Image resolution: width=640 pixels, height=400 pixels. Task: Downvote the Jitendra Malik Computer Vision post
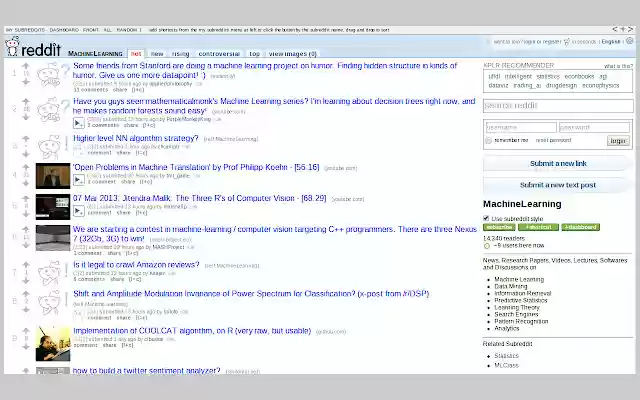pyautogui.click(x=26, y=214)
